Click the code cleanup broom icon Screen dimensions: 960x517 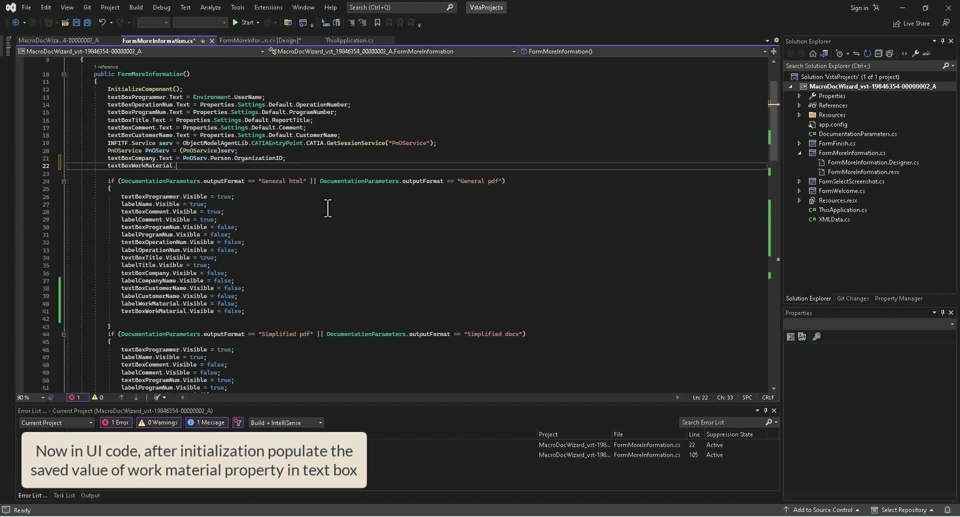coord(157,398)
